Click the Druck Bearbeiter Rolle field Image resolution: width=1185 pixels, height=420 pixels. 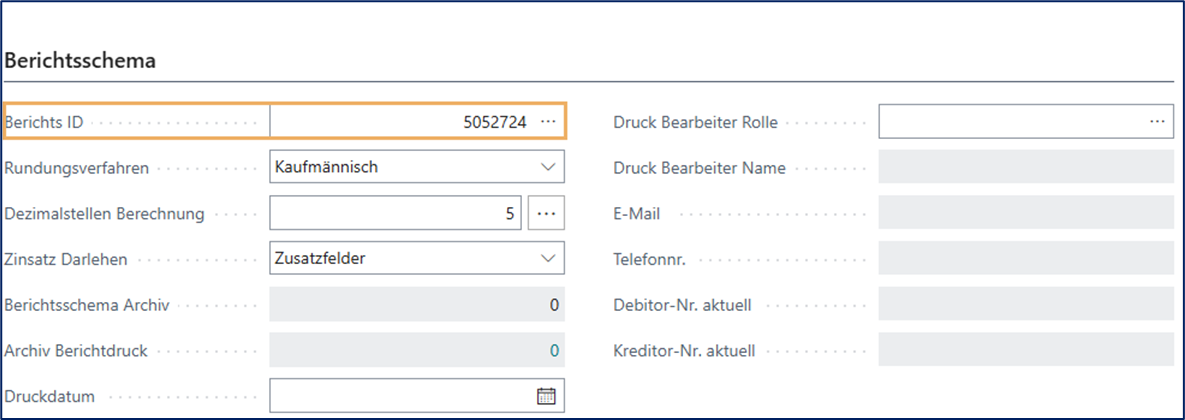tap(1010, 122)
